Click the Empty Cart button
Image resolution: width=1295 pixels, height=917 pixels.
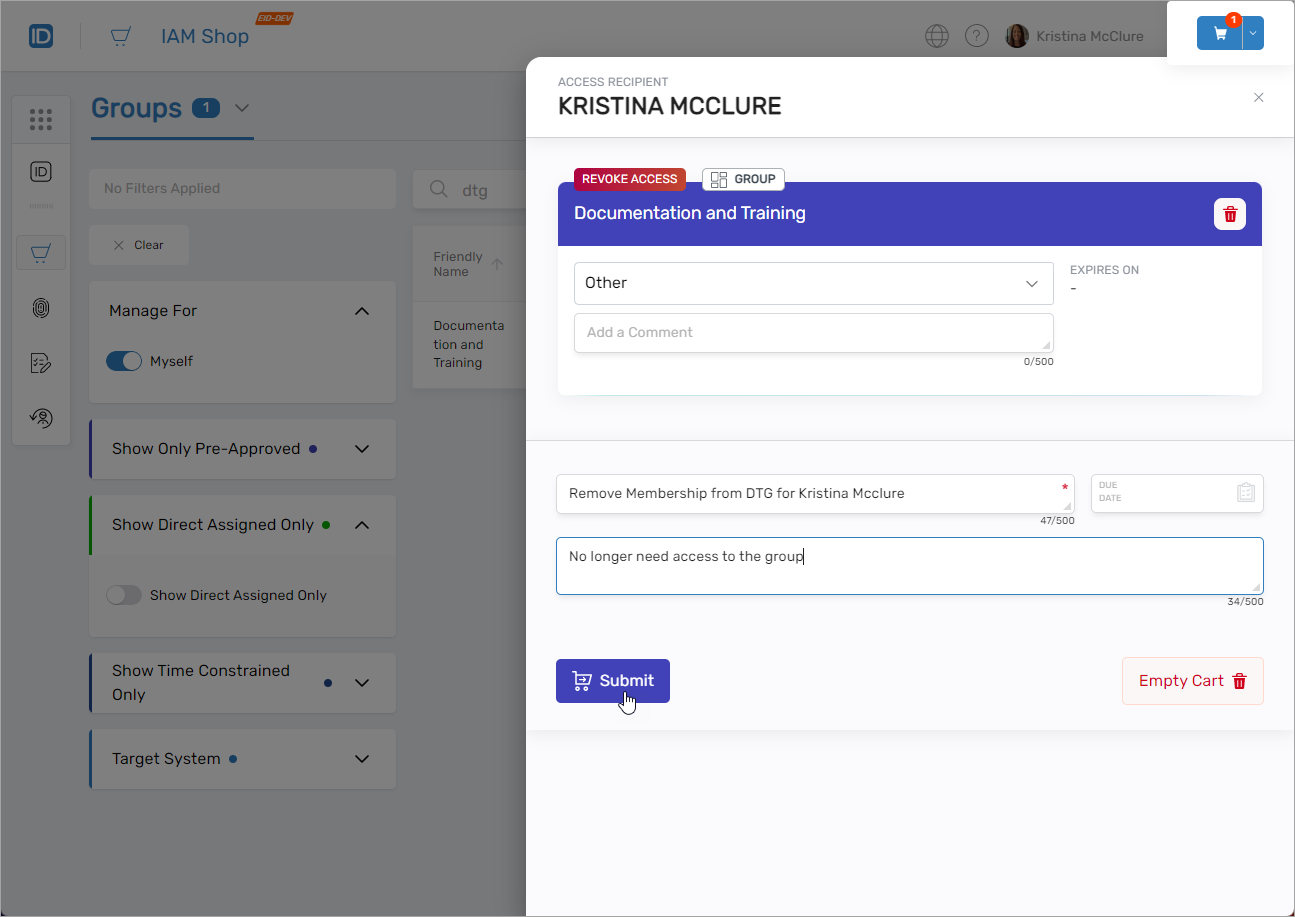point(1192,681)
